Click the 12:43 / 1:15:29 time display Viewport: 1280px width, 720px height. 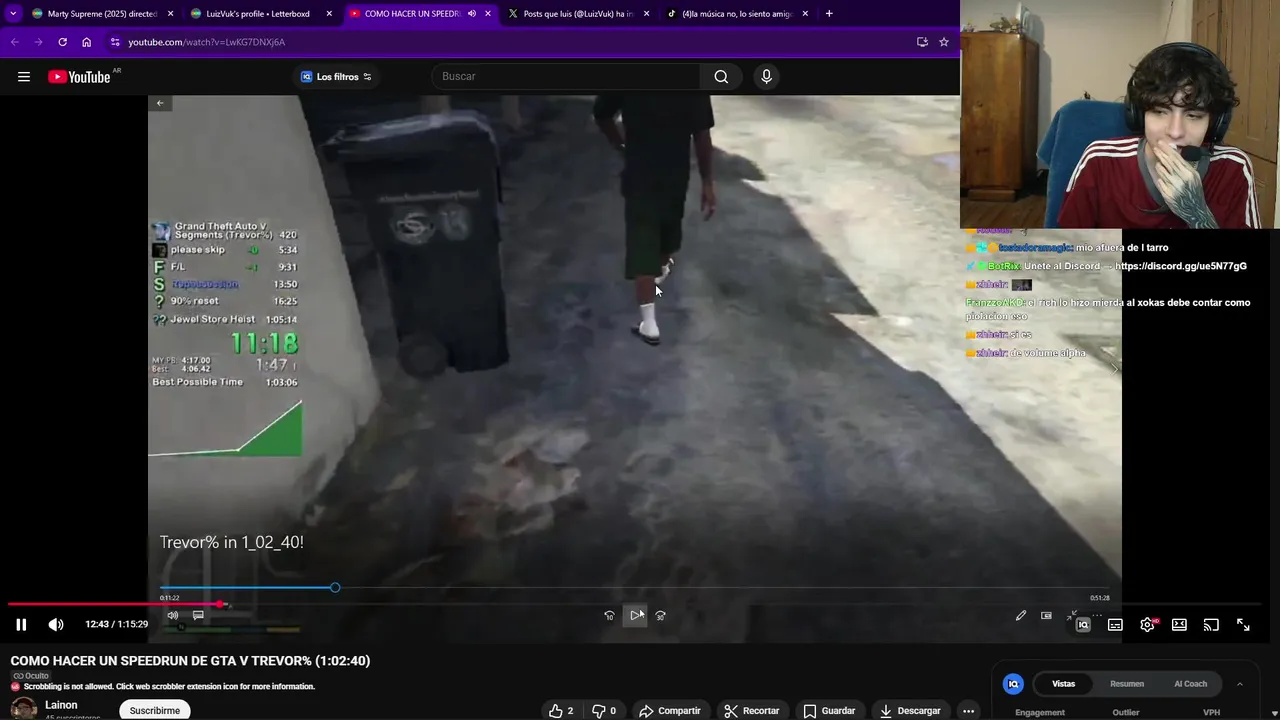point(117,624)
